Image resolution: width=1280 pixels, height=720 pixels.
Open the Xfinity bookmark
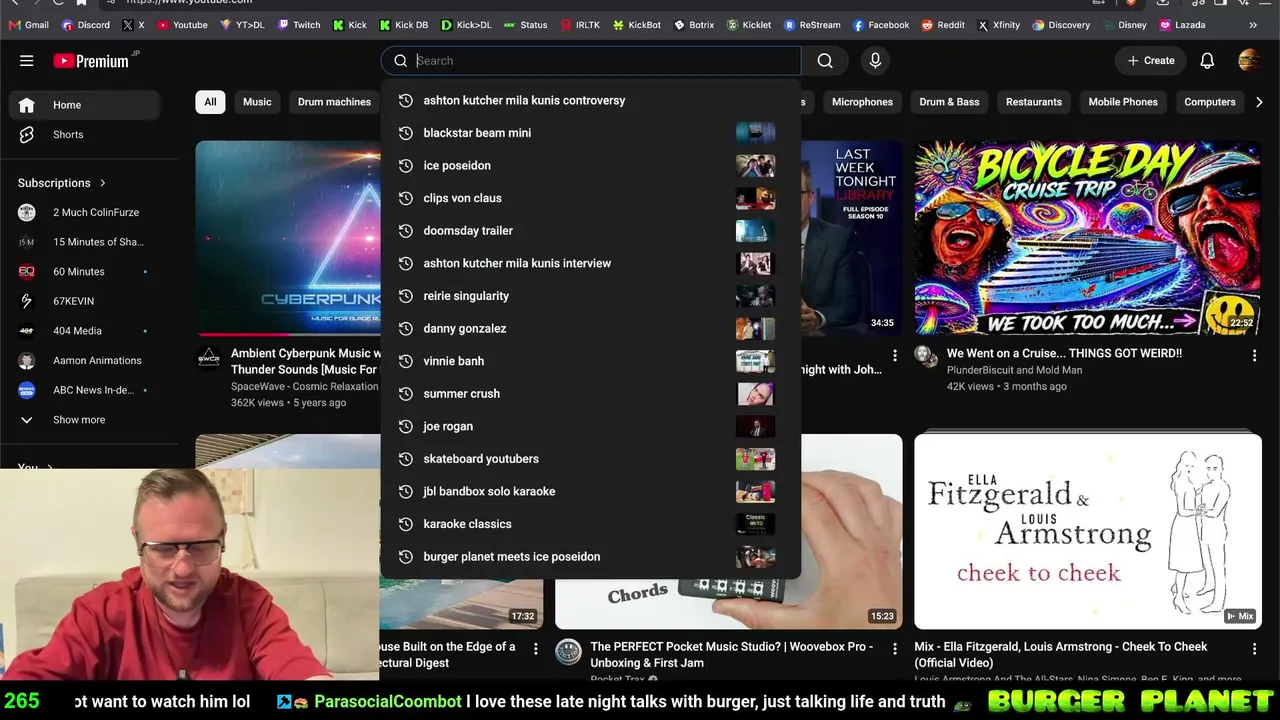(999, 25)
